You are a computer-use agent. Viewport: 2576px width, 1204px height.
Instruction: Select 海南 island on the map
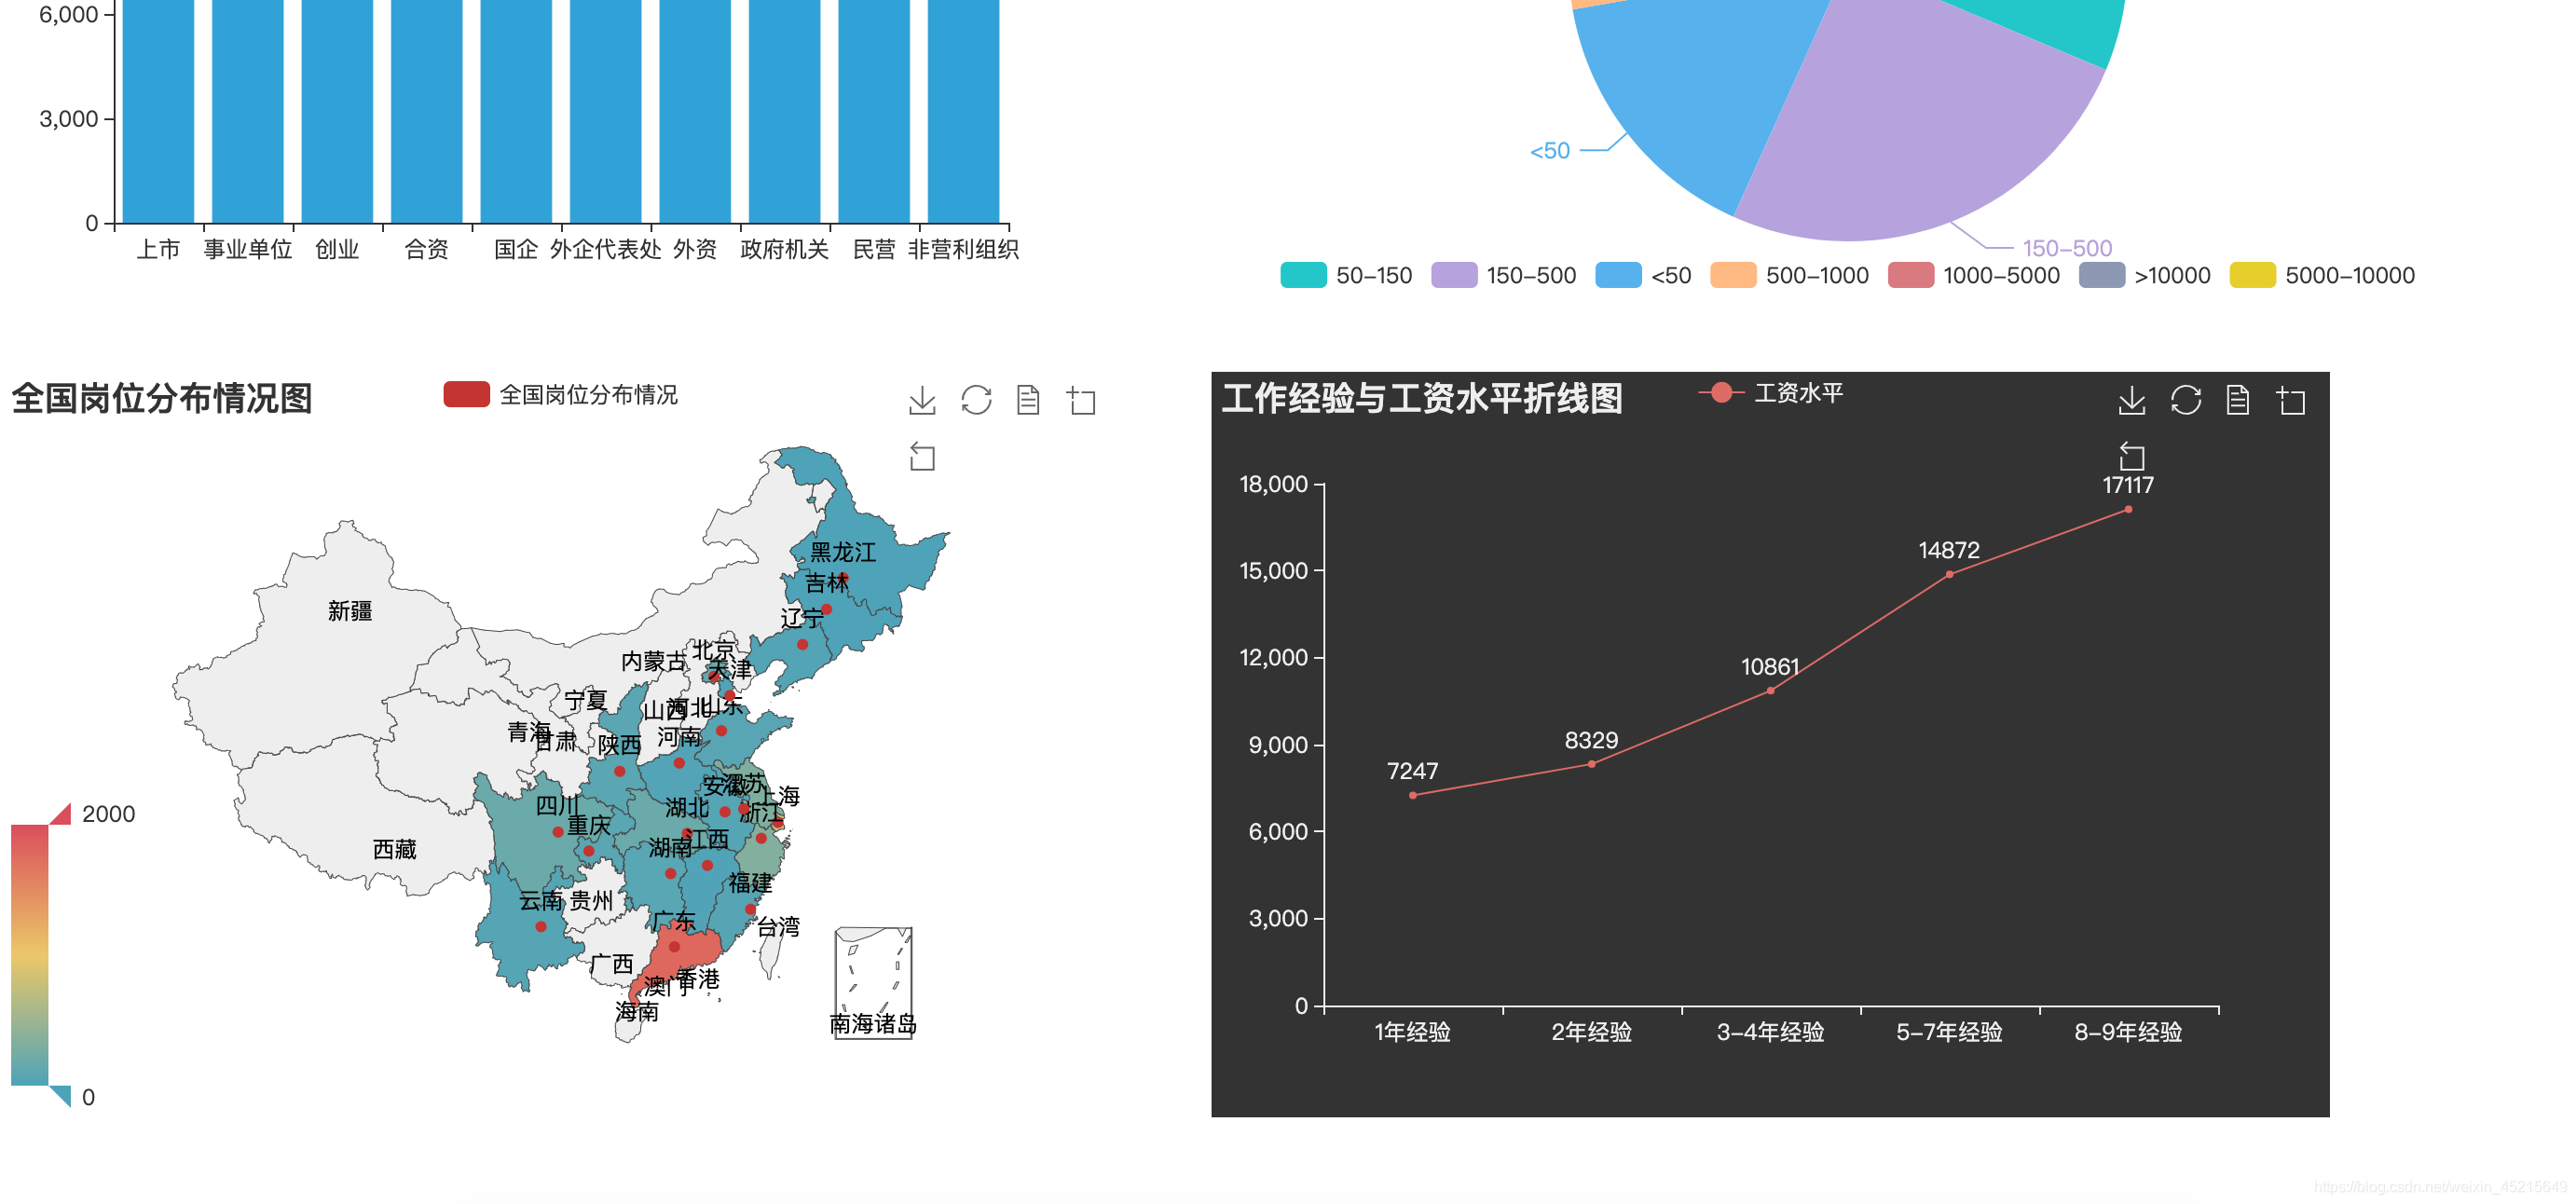(629, 1028)
